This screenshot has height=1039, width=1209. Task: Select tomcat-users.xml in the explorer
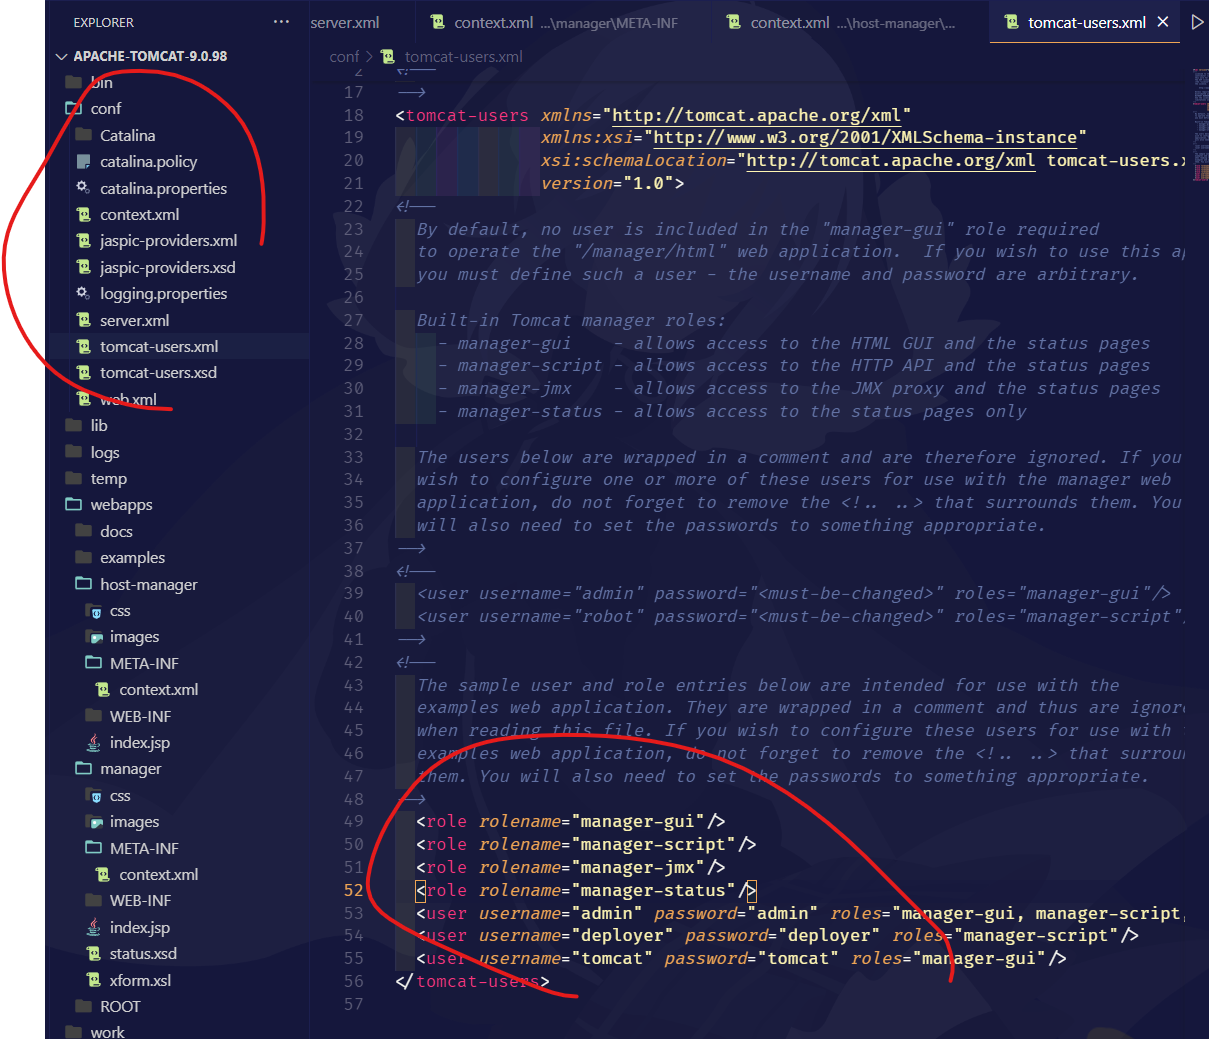pos(159,346)
